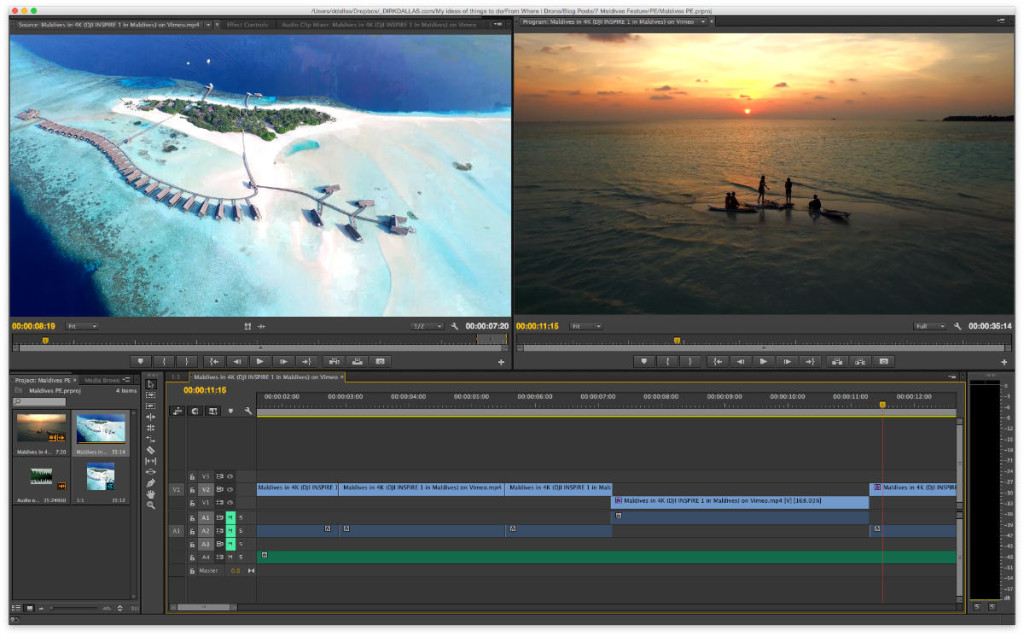Viewport: 1024px width, 636px height.
Task: Open the Full resolution dropdown in Program monitor
Action: (x=928, y=325)
